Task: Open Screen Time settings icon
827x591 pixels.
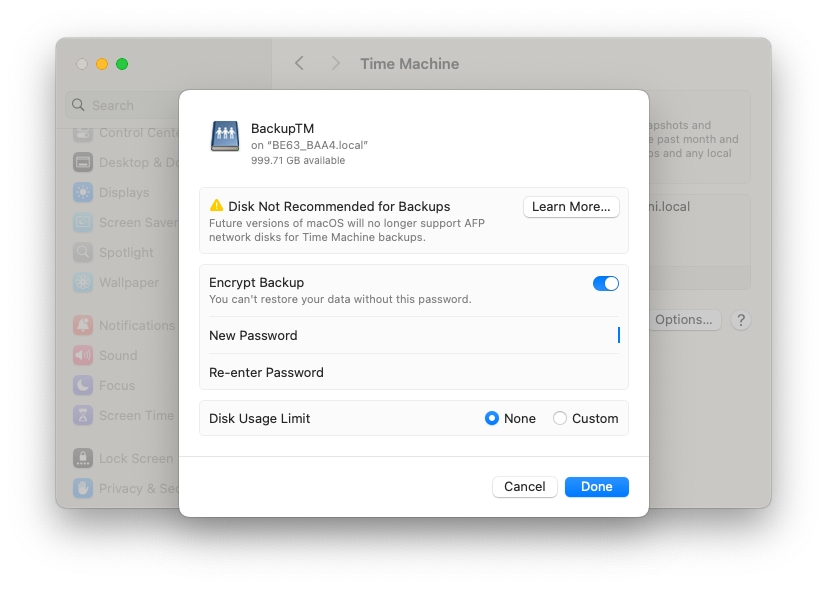Action: (x=83, y=415)
